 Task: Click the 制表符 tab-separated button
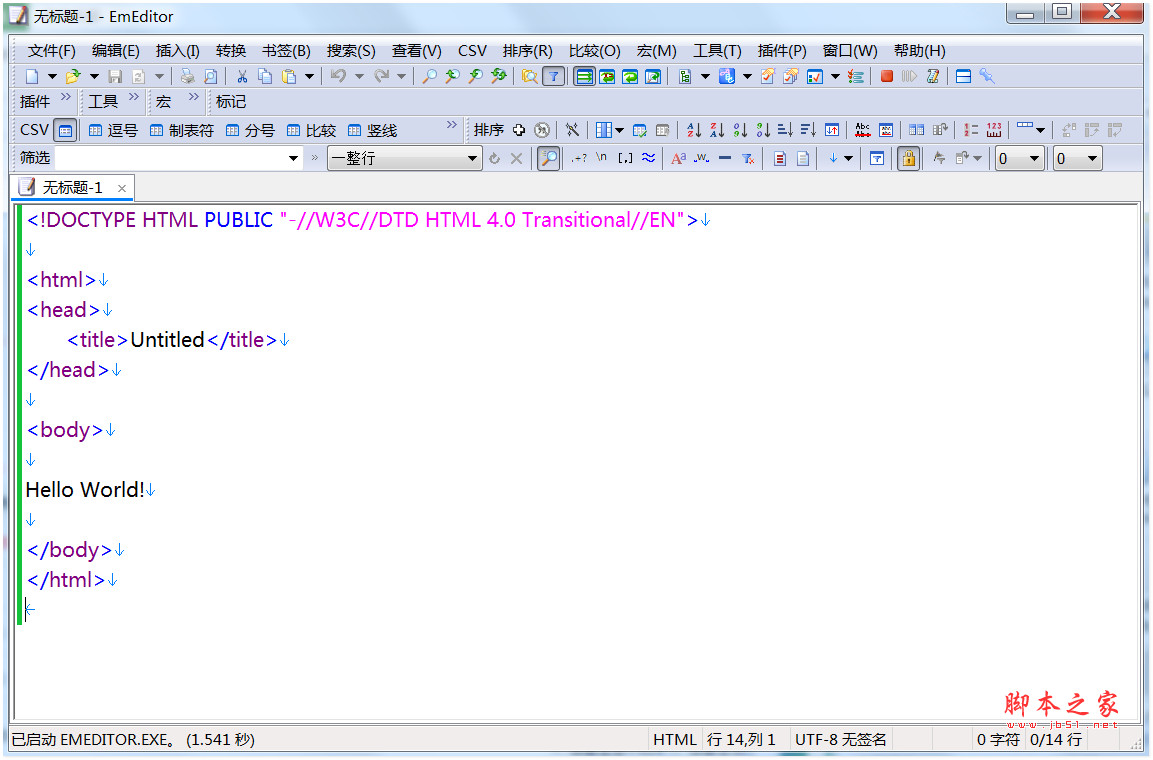[181, 130]
